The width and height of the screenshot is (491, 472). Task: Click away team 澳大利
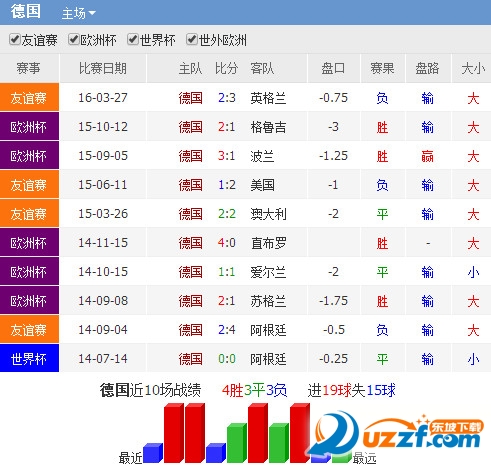(x=268, y=214)
